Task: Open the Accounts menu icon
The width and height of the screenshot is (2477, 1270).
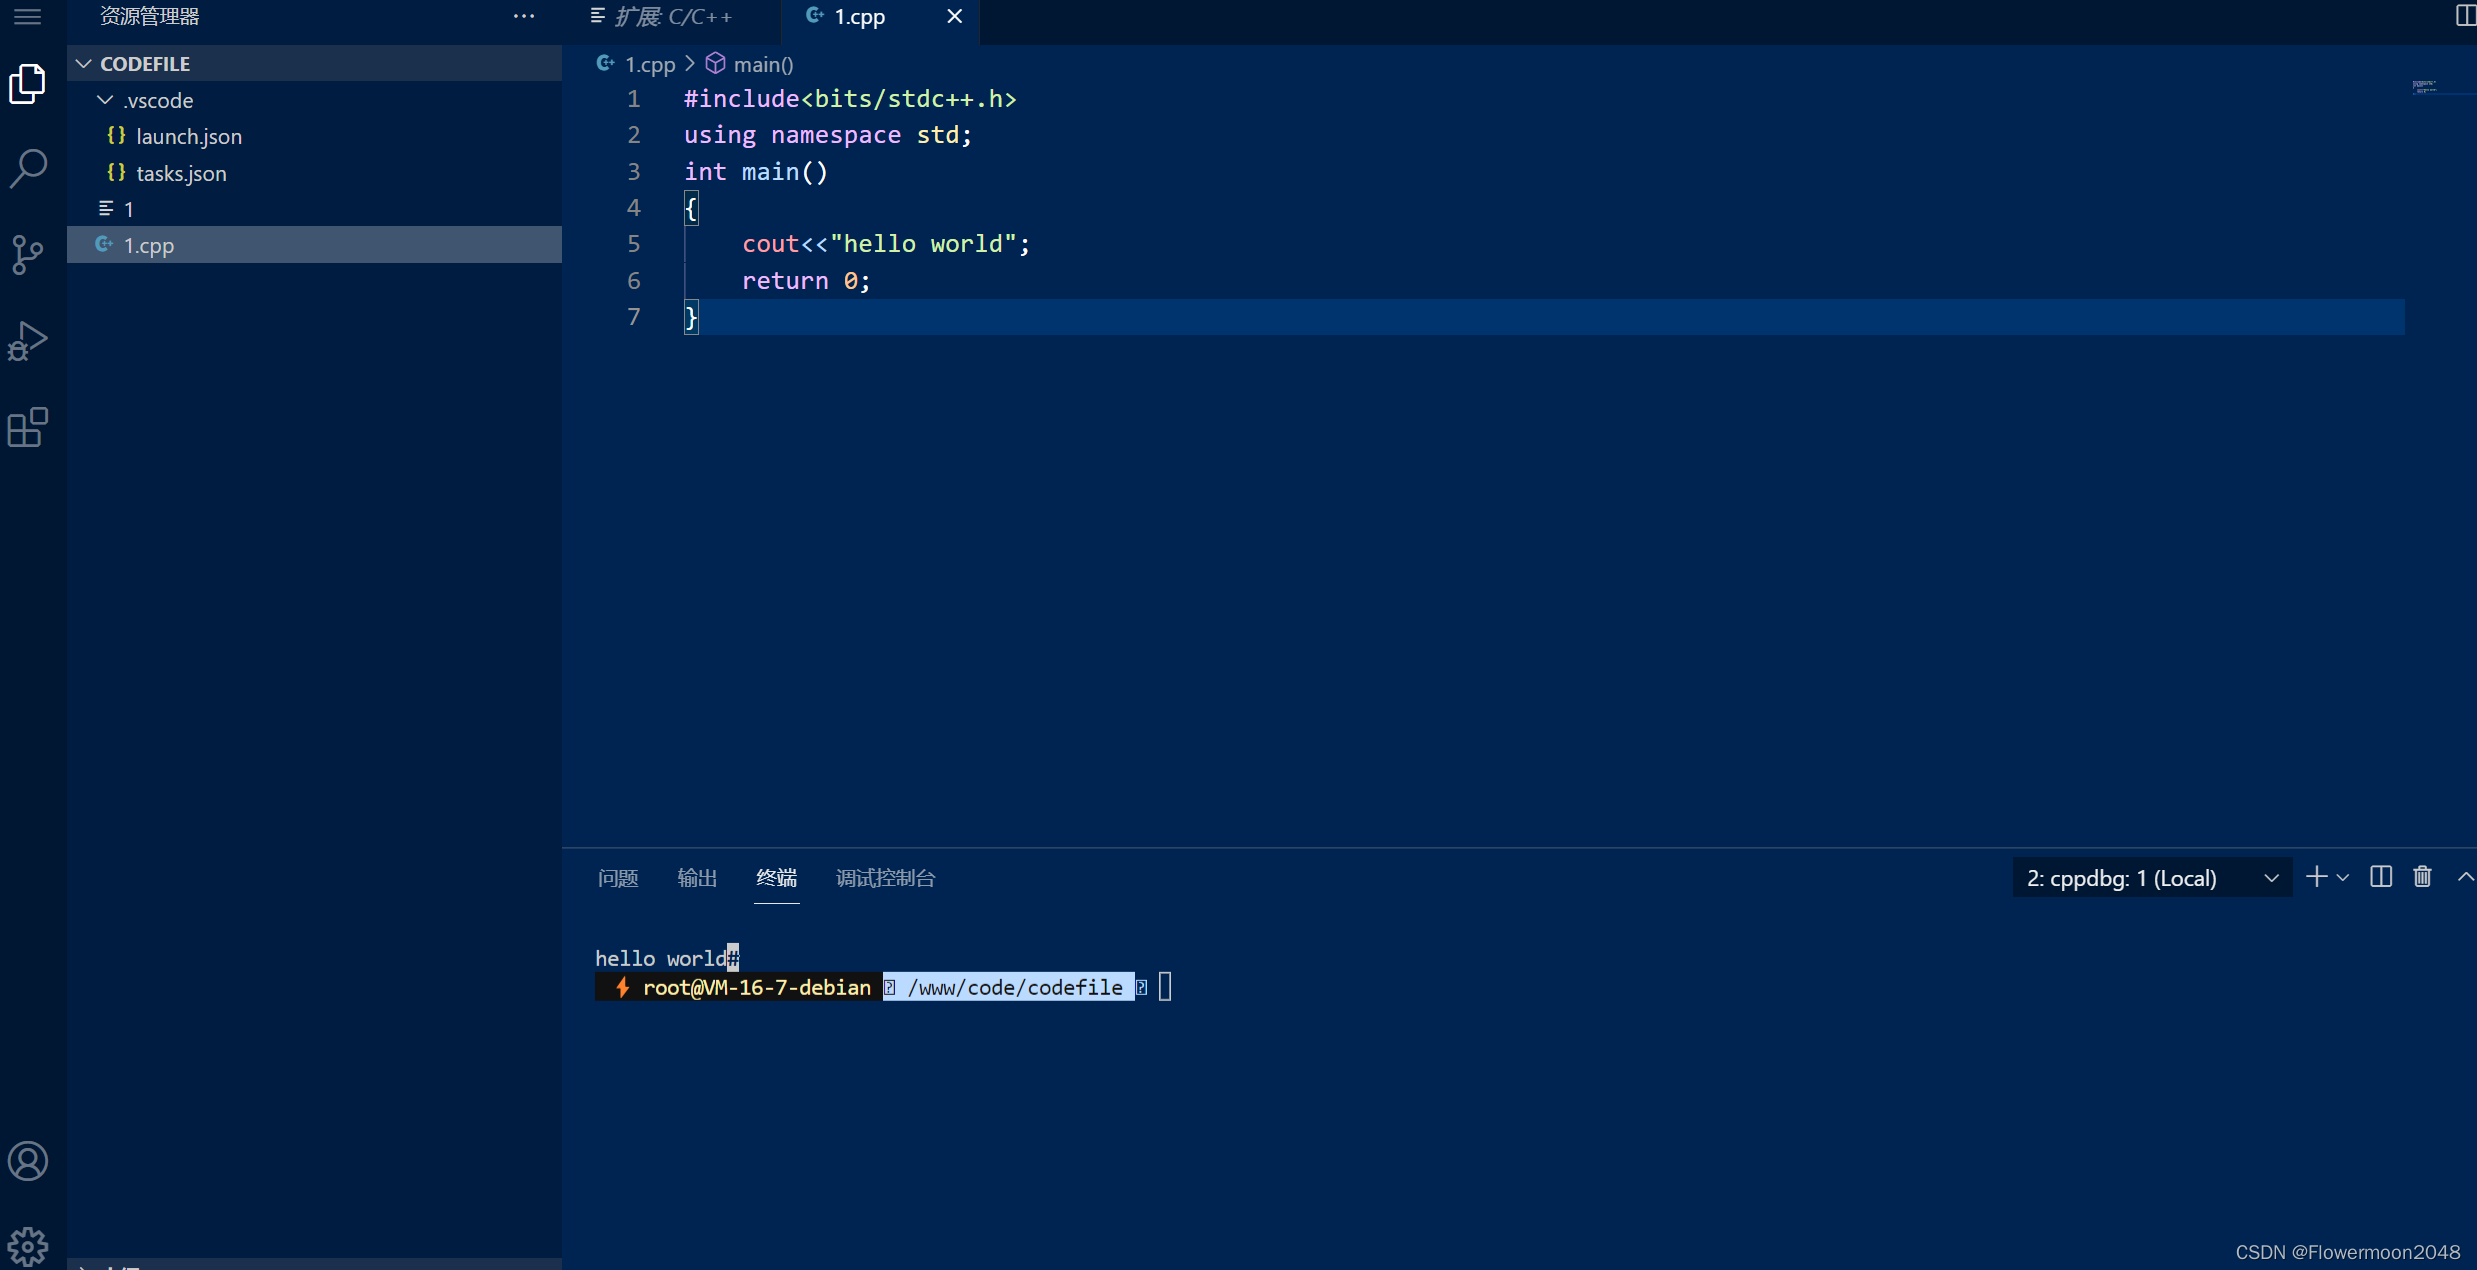Action: pyautogui.click(x=27, y=1161)
